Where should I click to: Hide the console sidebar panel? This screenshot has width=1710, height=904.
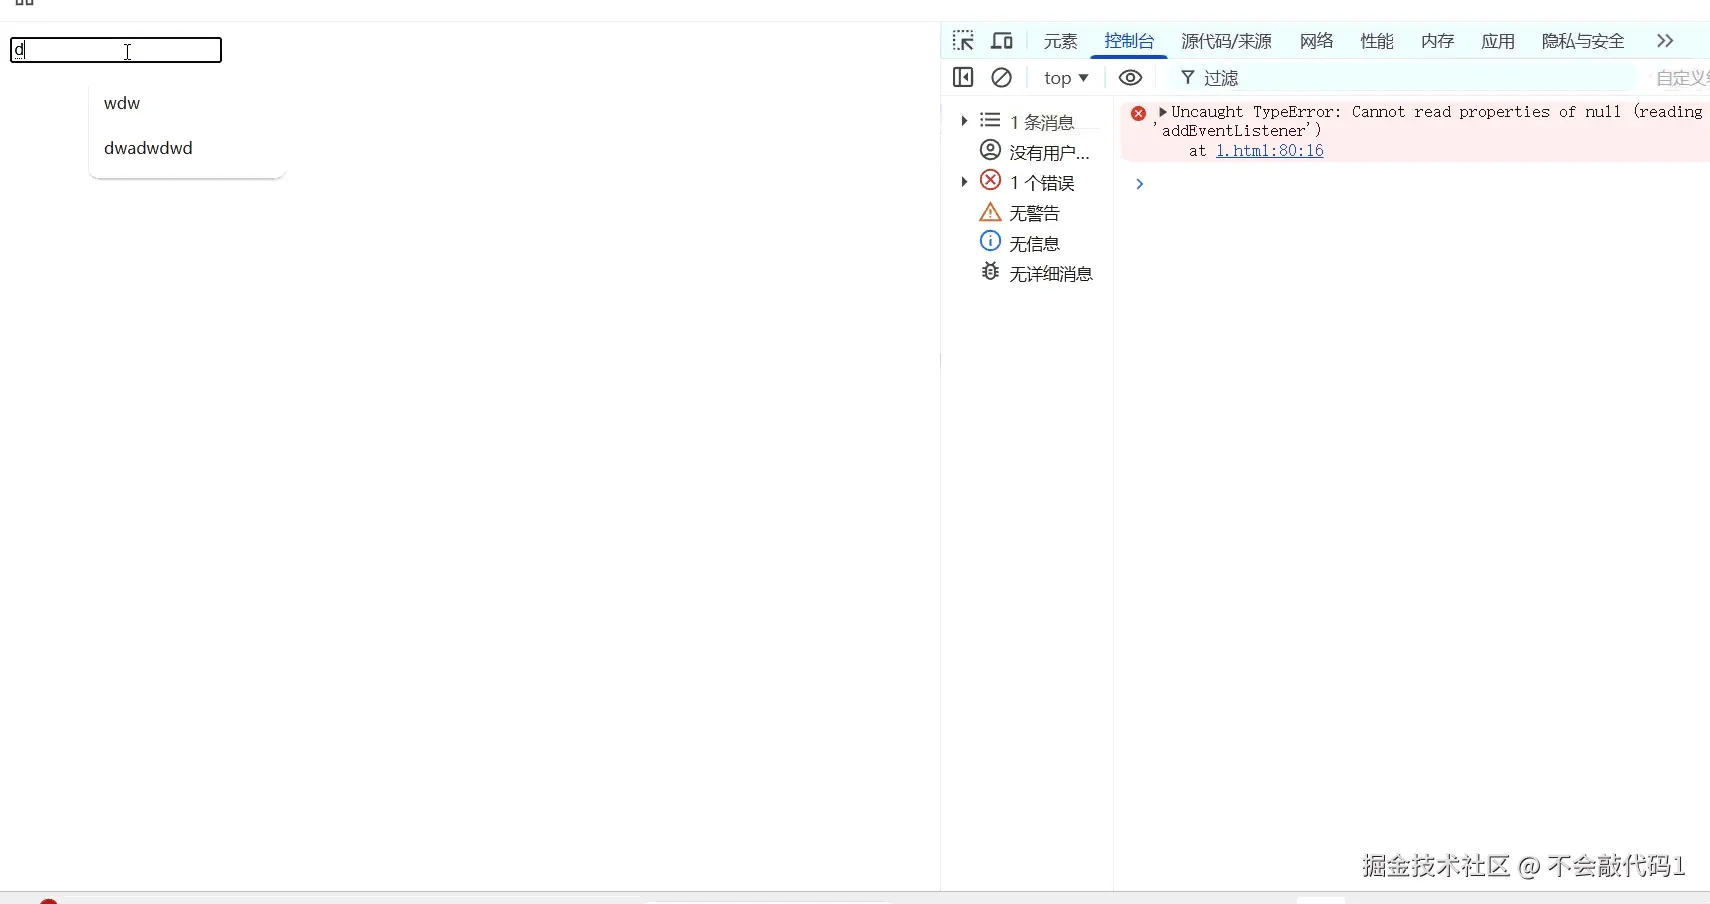[x=963, y=77]
